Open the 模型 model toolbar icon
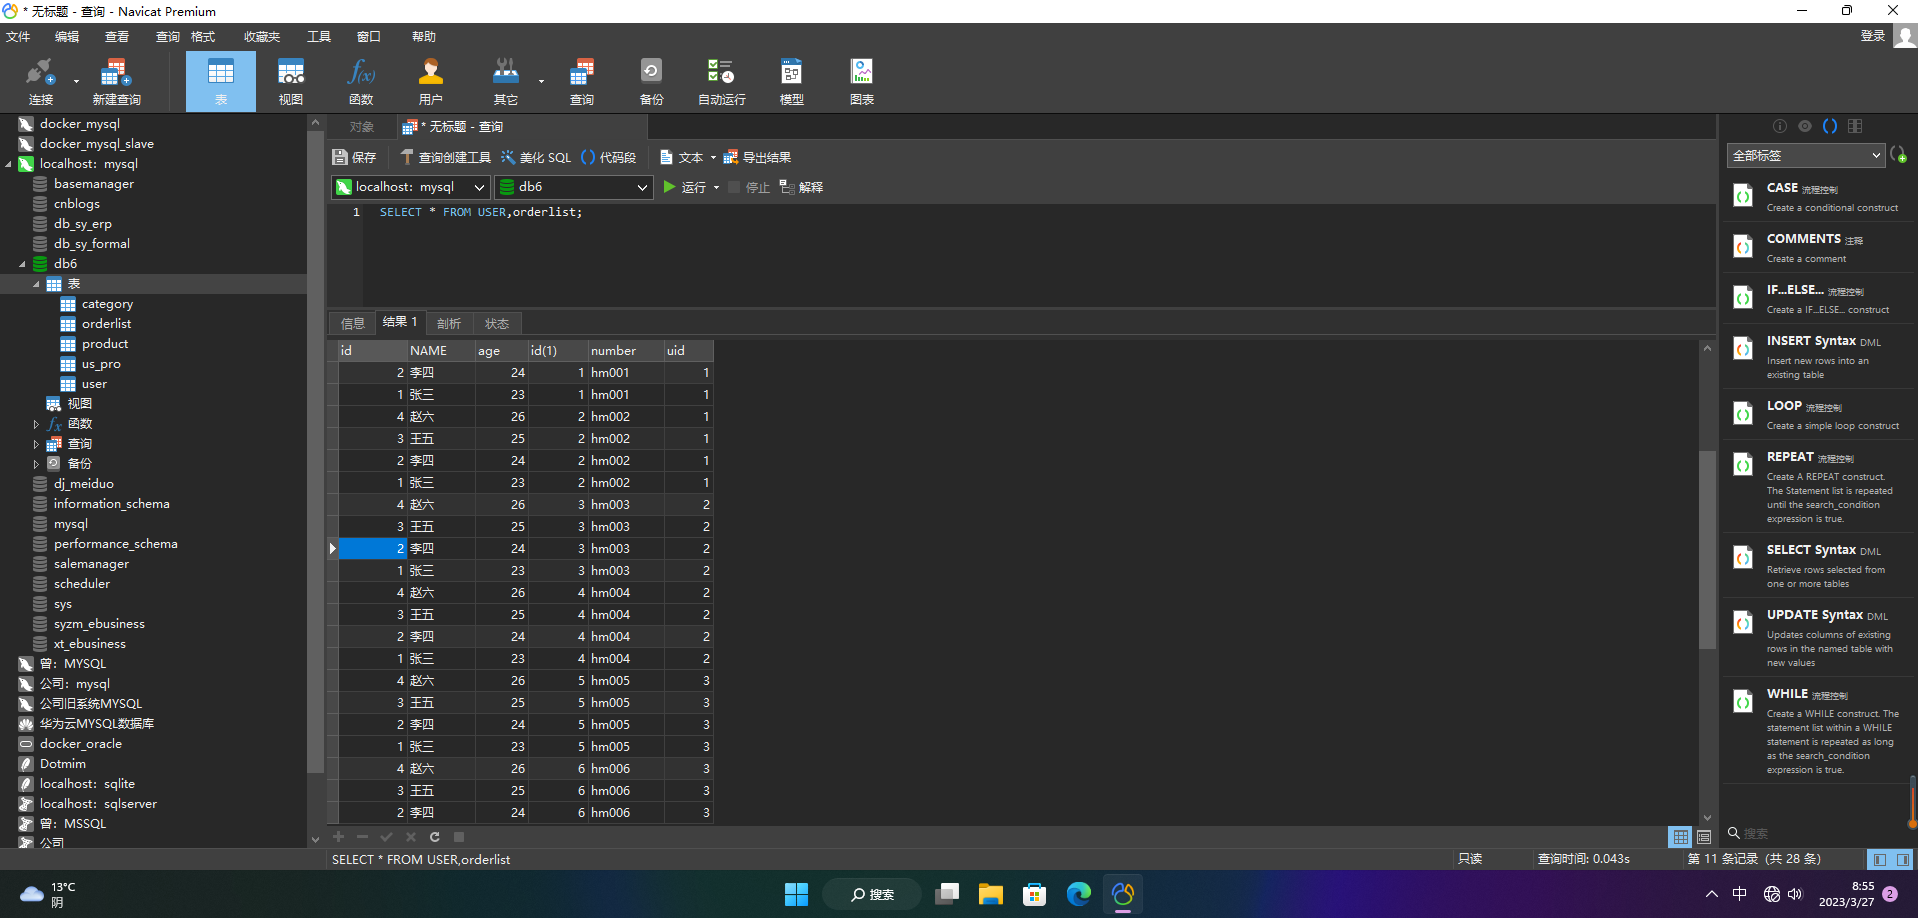This screenshot has width=1918, height=918. (792, 82)
